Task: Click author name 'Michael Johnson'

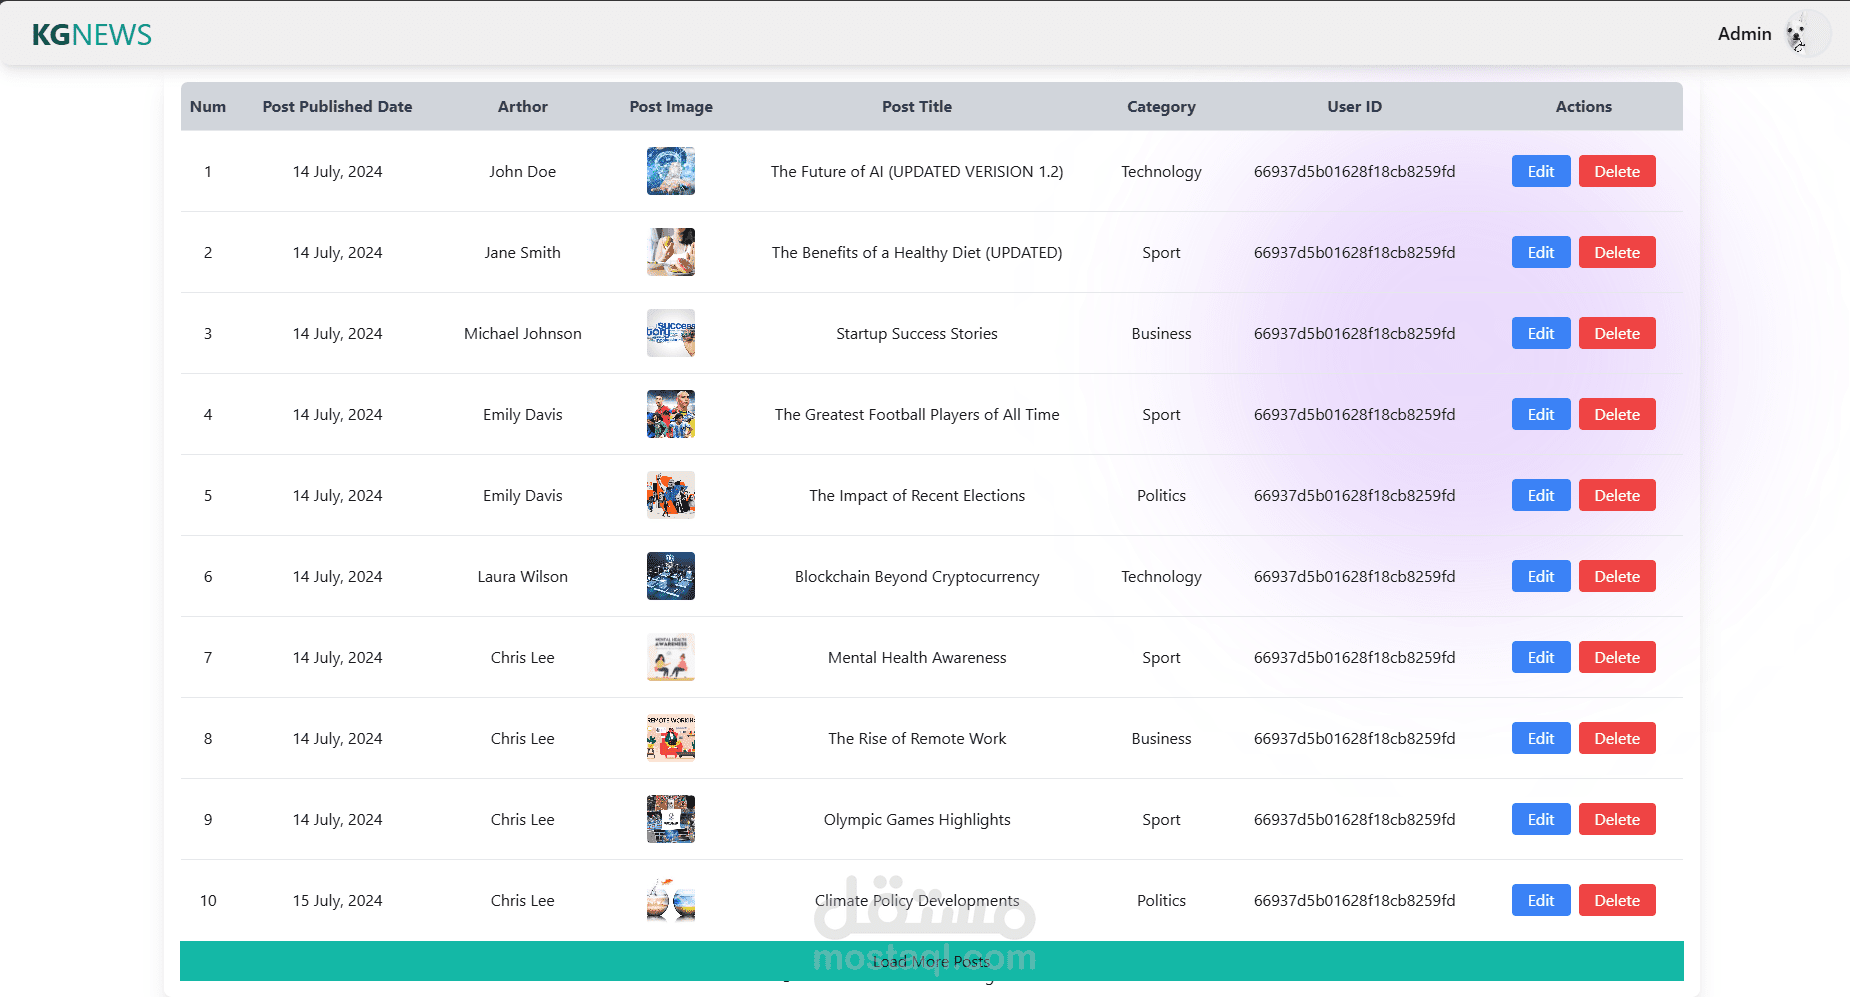Action: (523, 334)
